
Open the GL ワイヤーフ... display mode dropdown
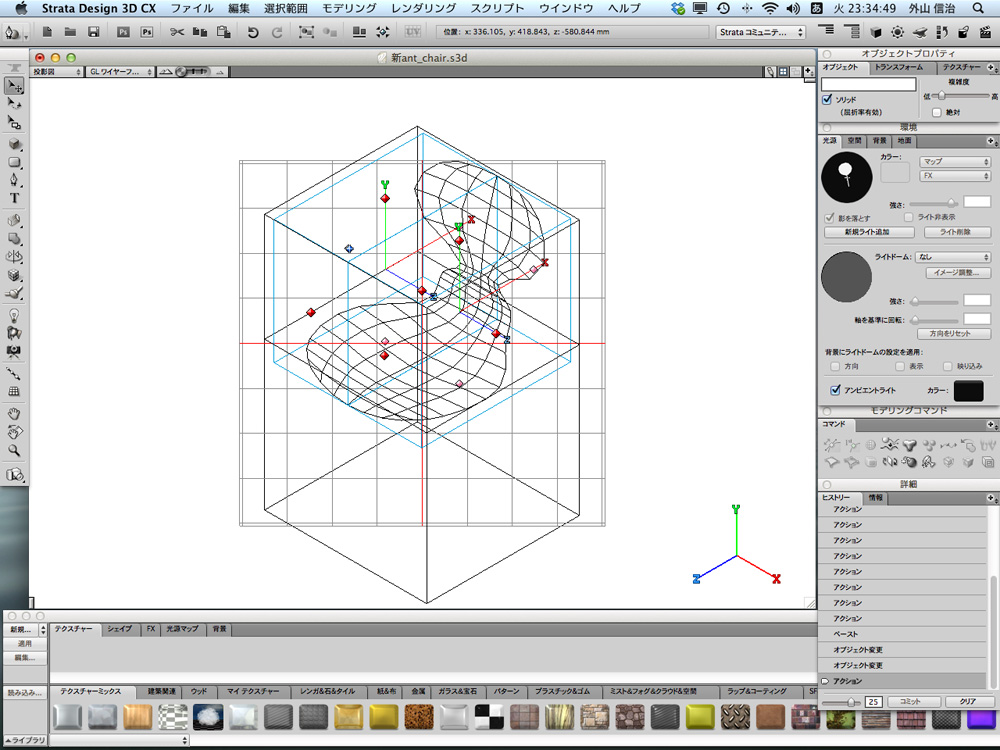(120, 72)
